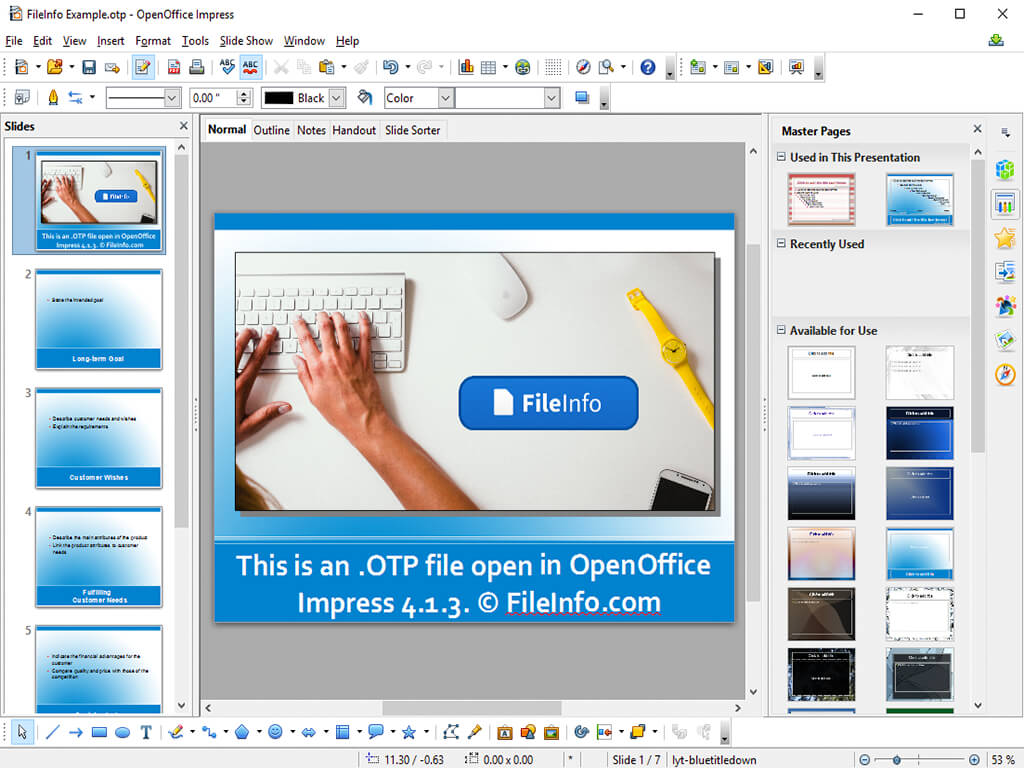Open the Insert menu

pyautogui.click(x=110, y=40)
